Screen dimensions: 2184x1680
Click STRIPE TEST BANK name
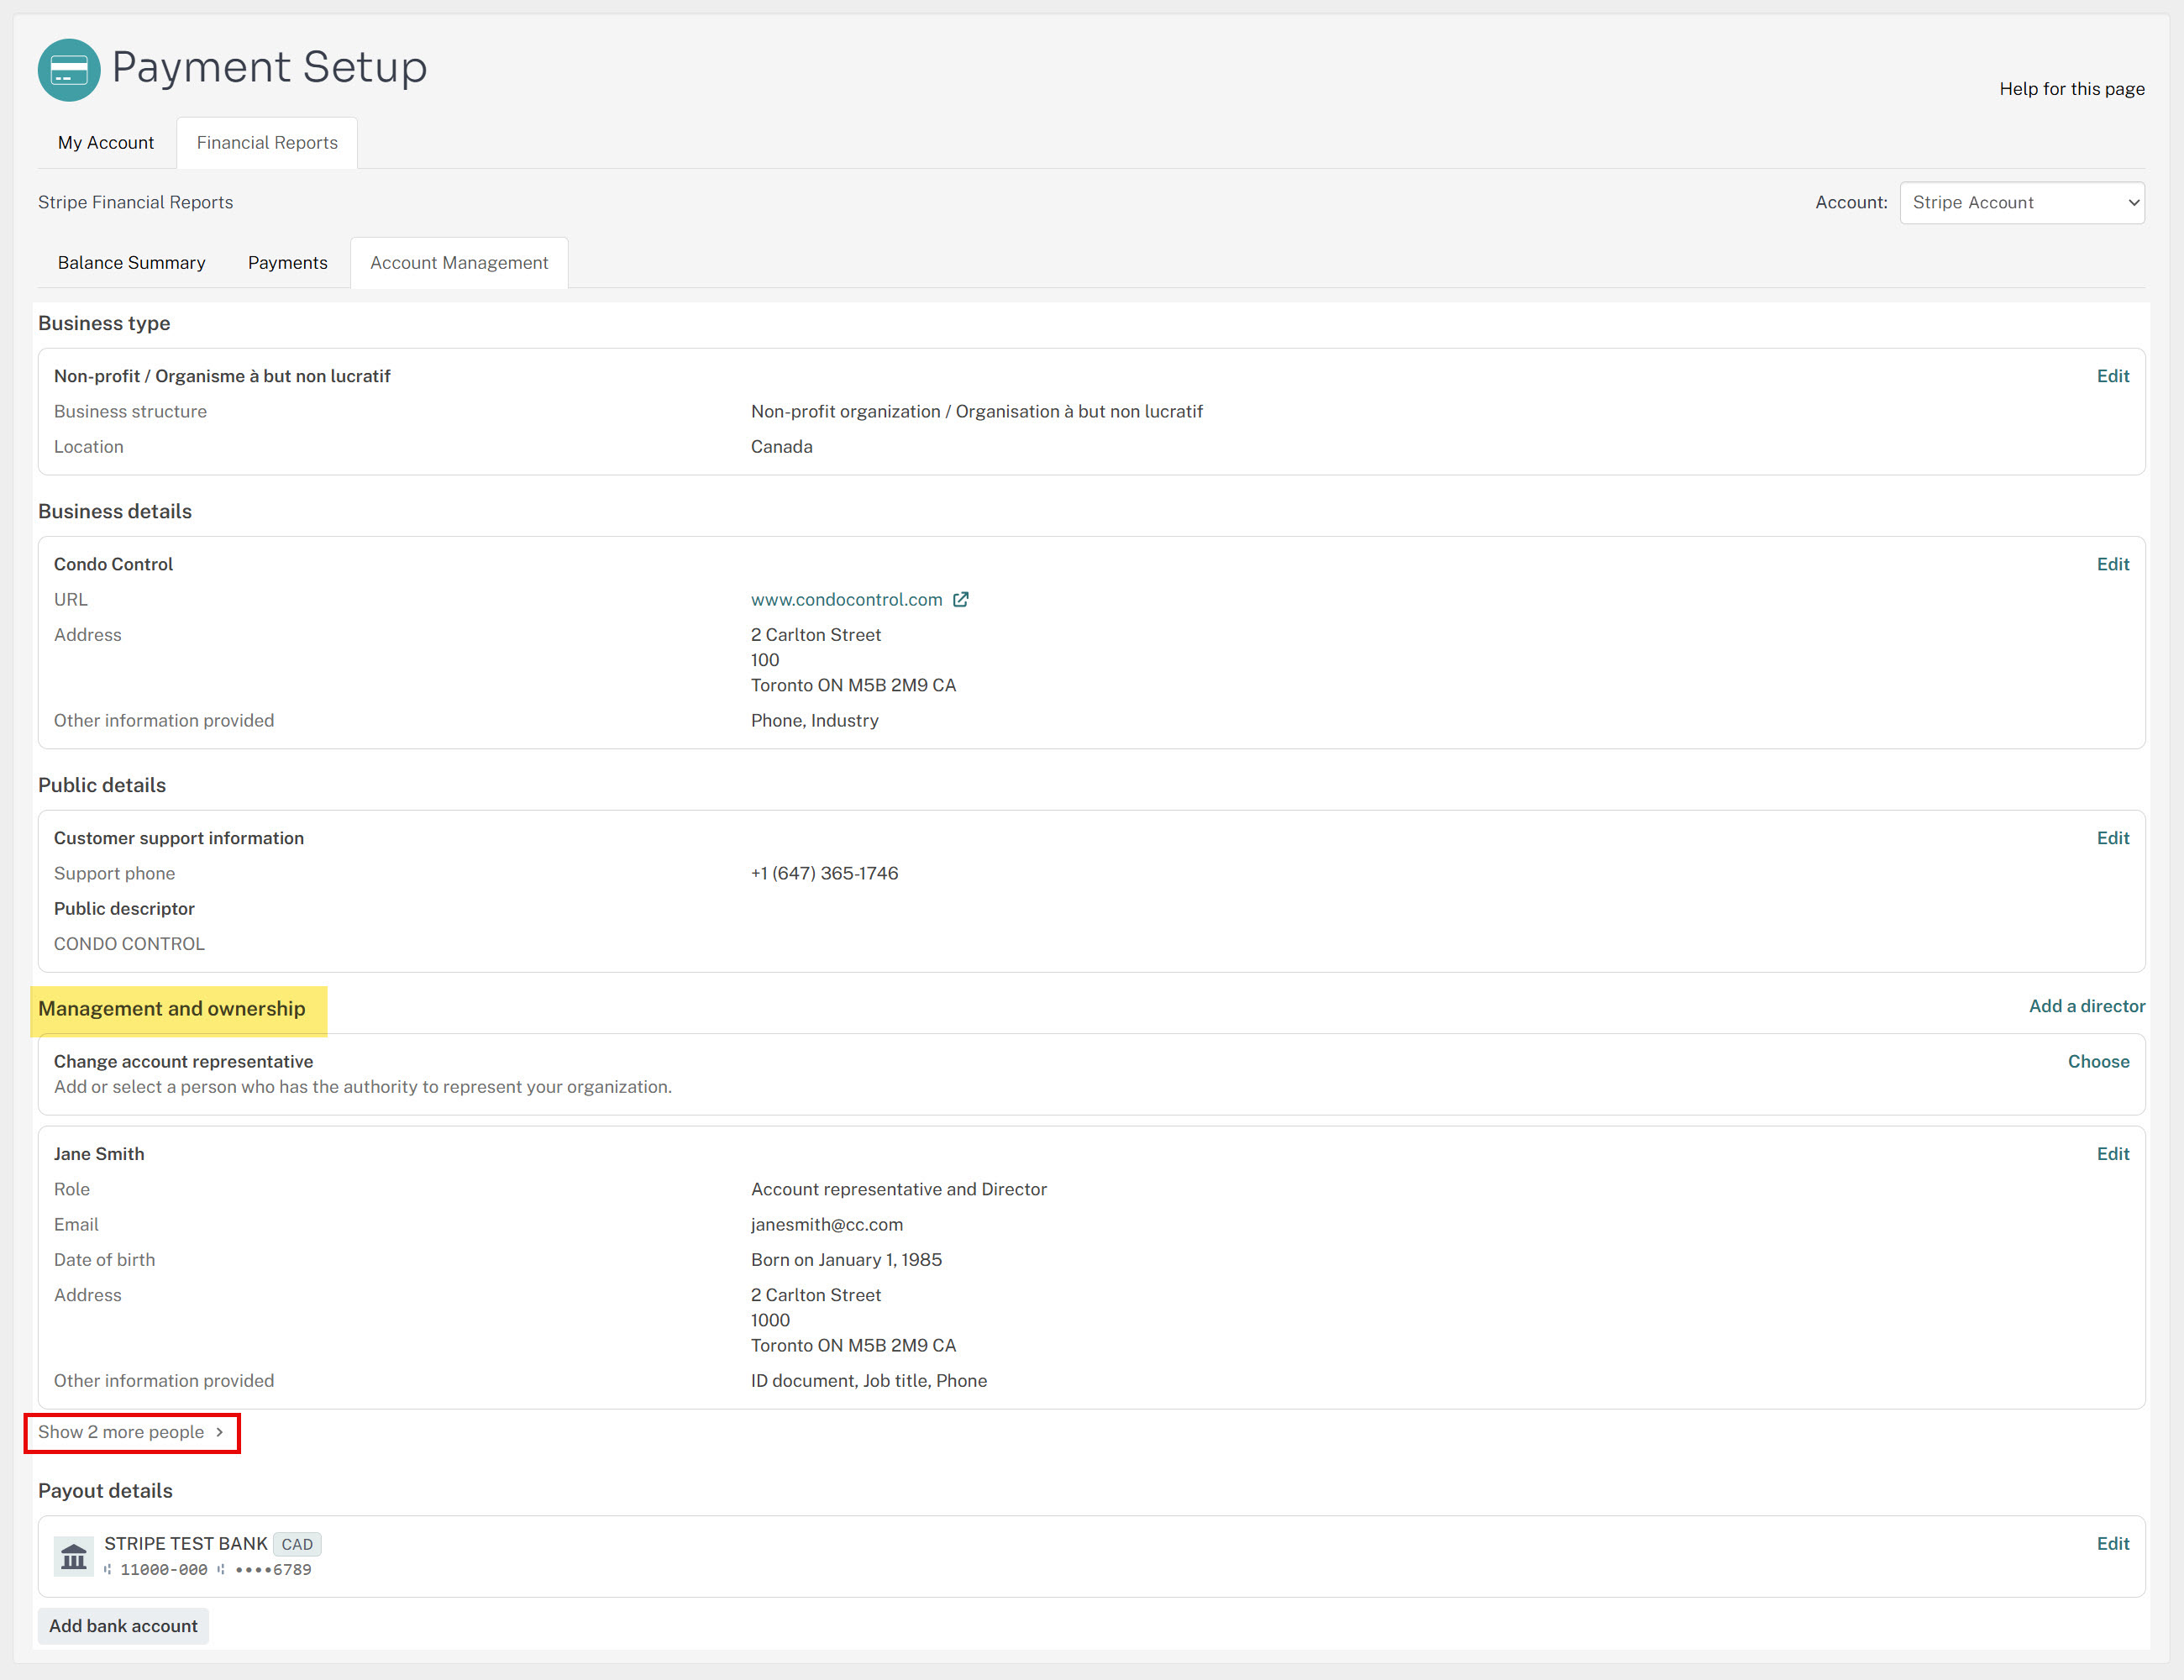[x=186, y=1544]
